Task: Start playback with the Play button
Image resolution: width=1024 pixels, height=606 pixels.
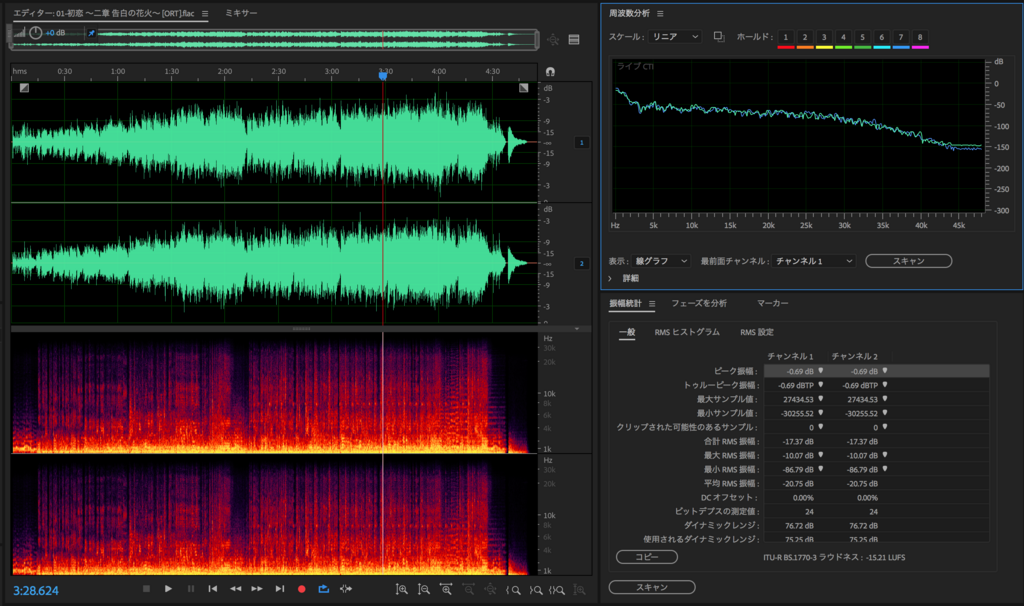Action: 168,589
